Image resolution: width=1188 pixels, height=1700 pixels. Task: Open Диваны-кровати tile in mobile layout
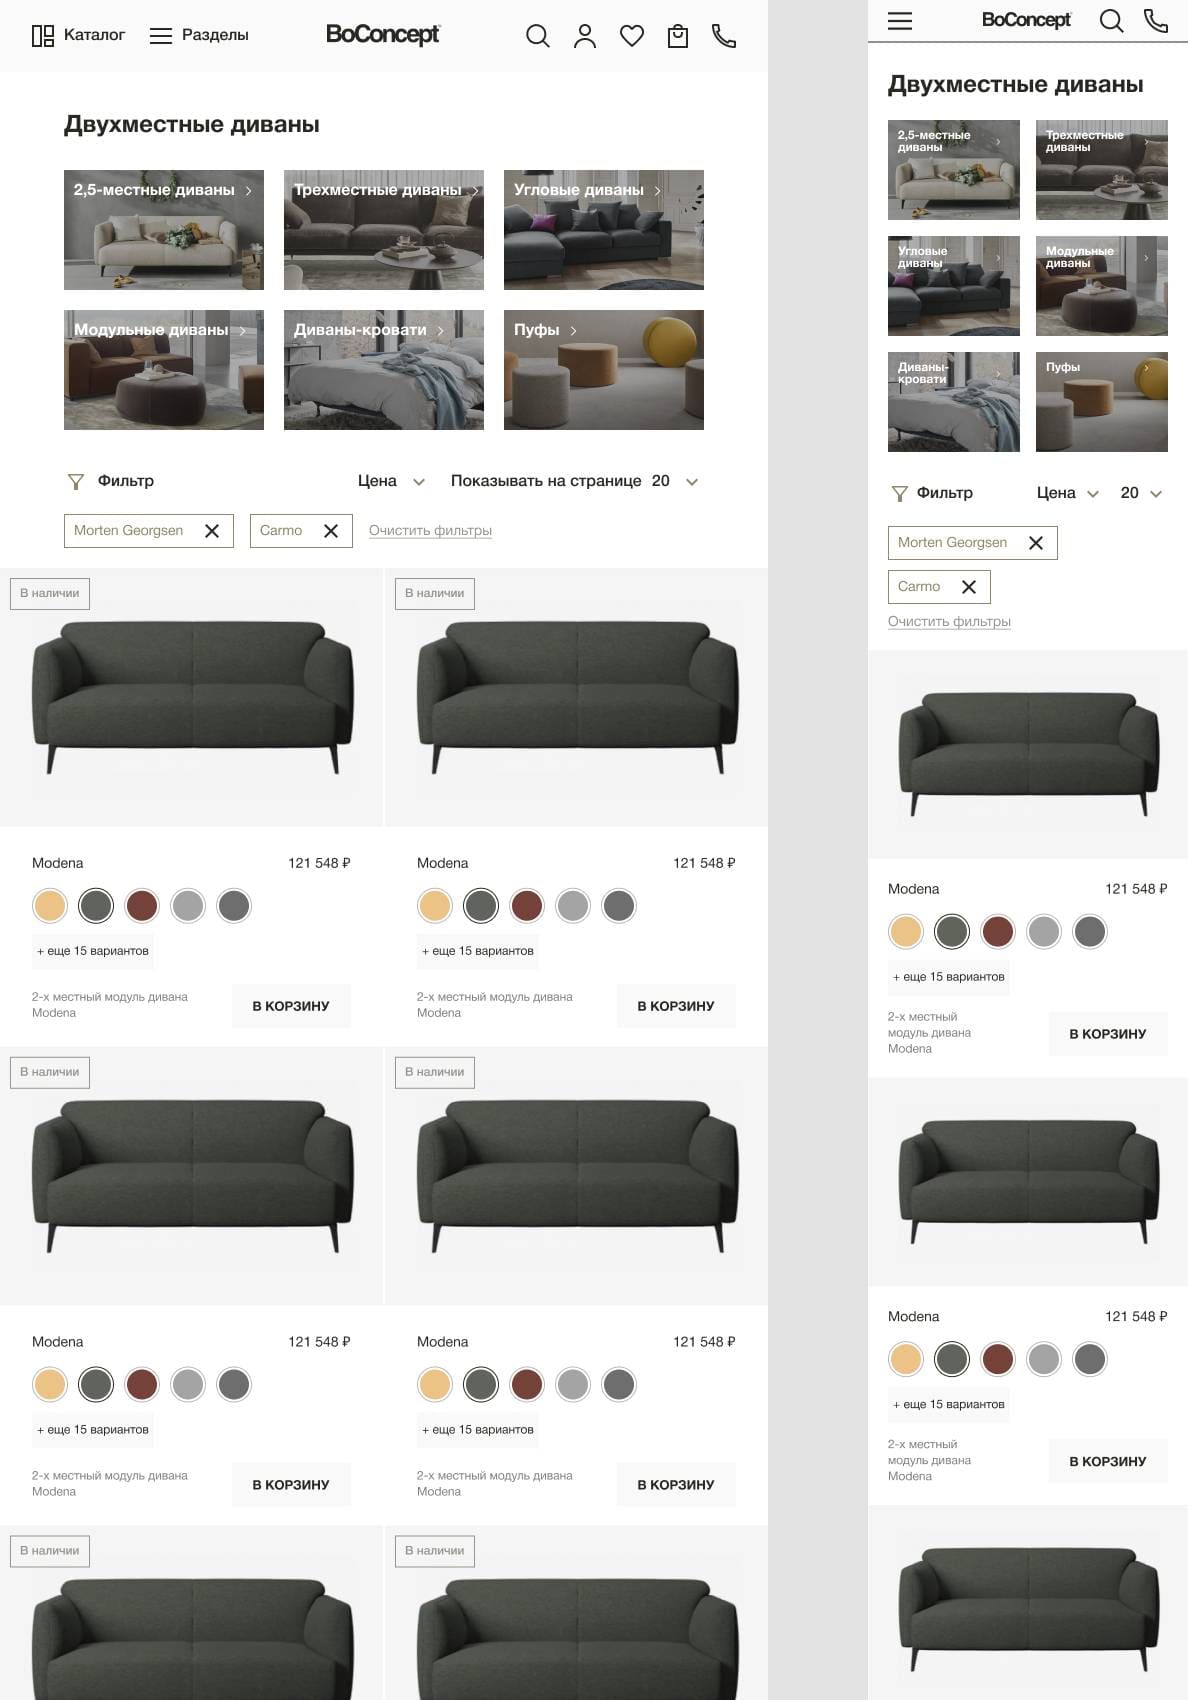954,402
